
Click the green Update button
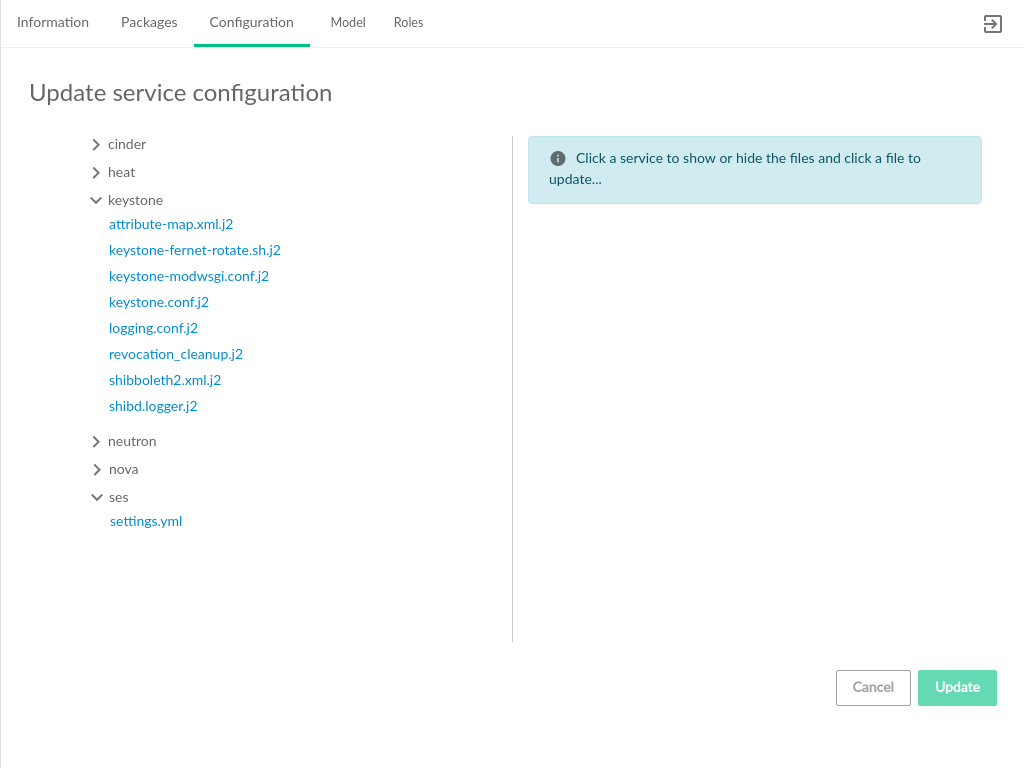[957, 688]
